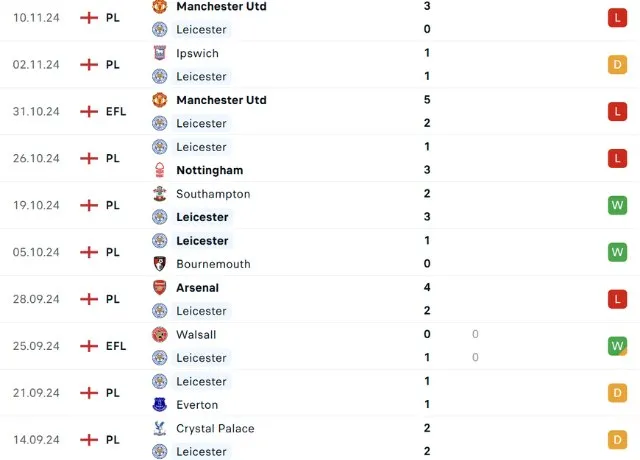Open the Nottingham club crest
Viewport: 640px width, 460px height.
pyautogui.click(x=159, y=170)
